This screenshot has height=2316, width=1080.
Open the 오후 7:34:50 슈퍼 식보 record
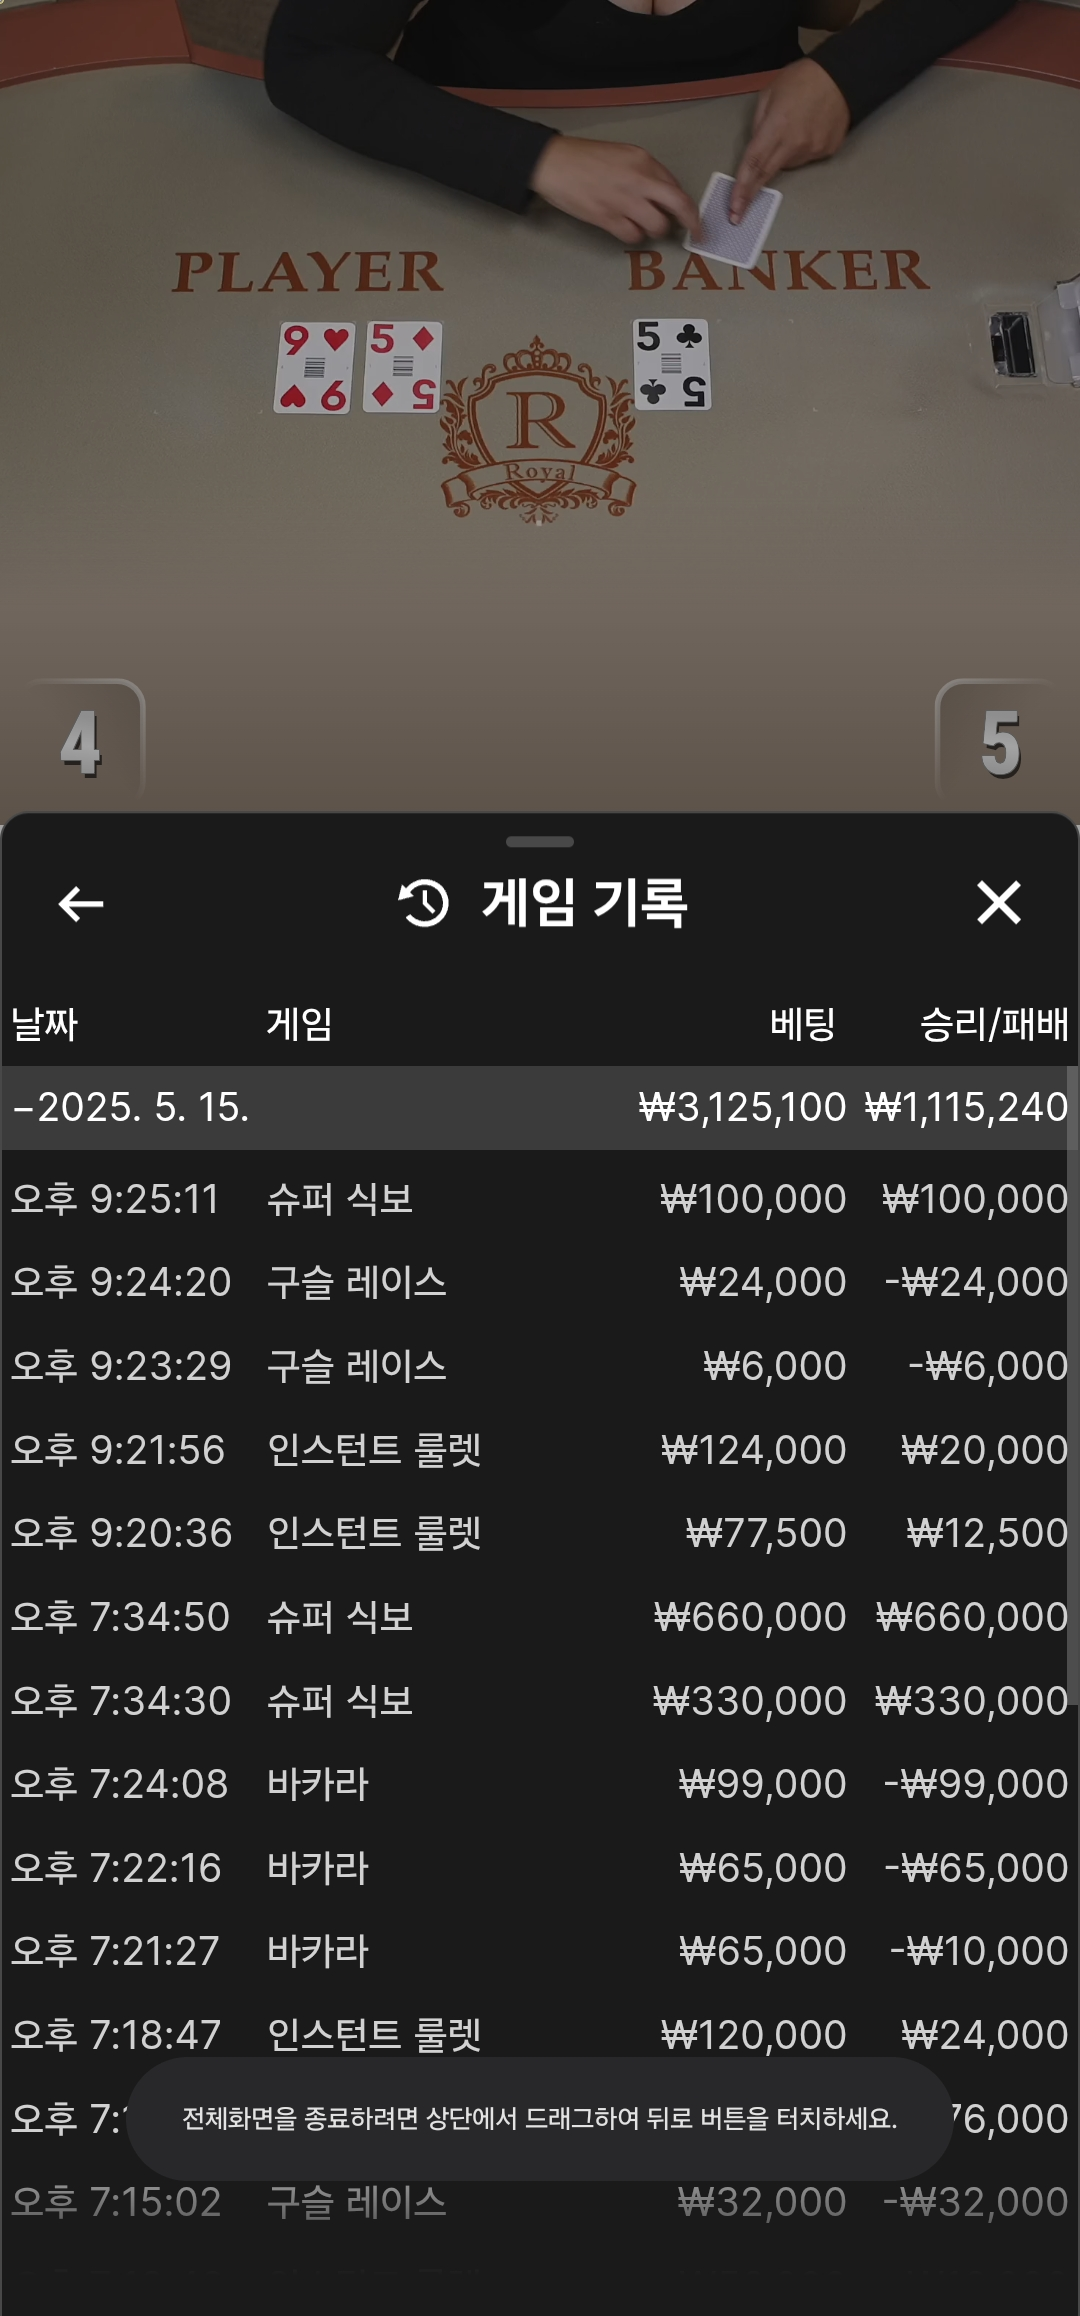point(540,1617)
